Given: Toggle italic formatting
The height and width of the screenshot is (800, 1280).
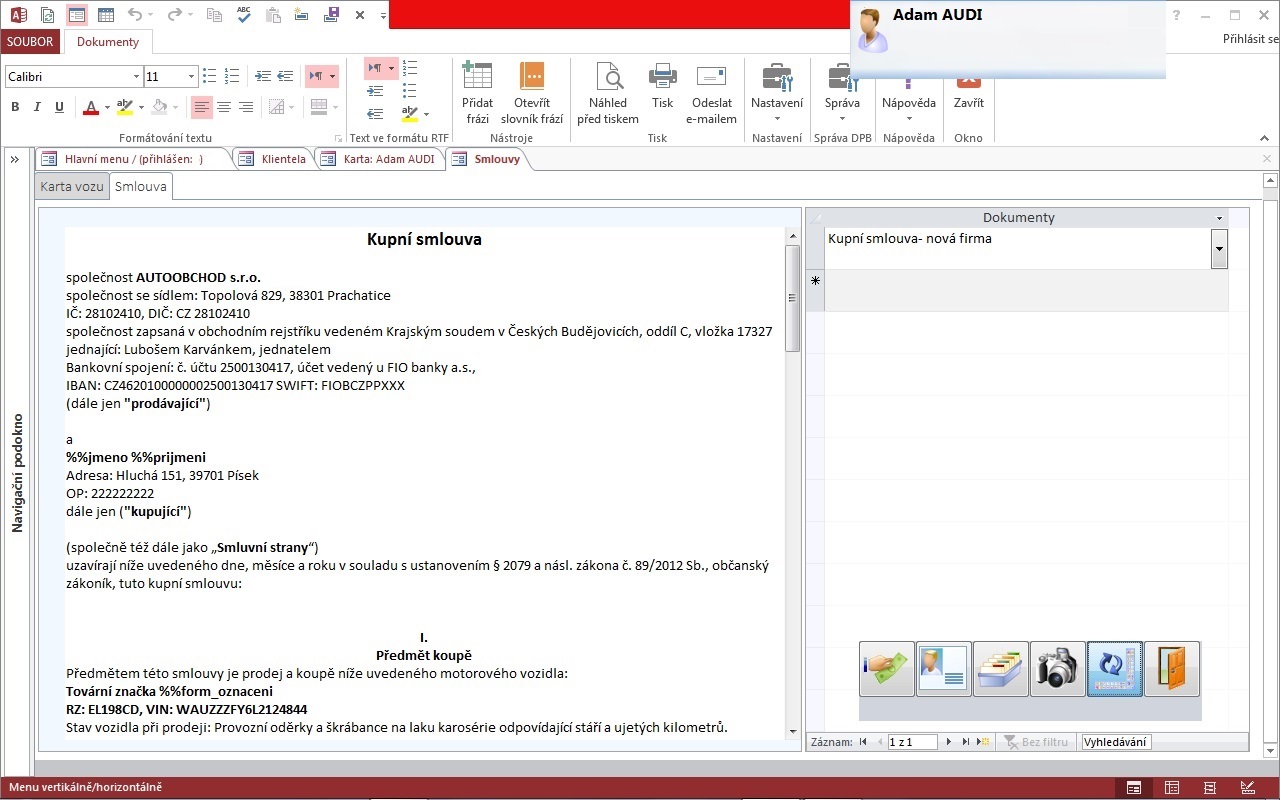Looking at the screenshot, I should (x=37, y=107).
